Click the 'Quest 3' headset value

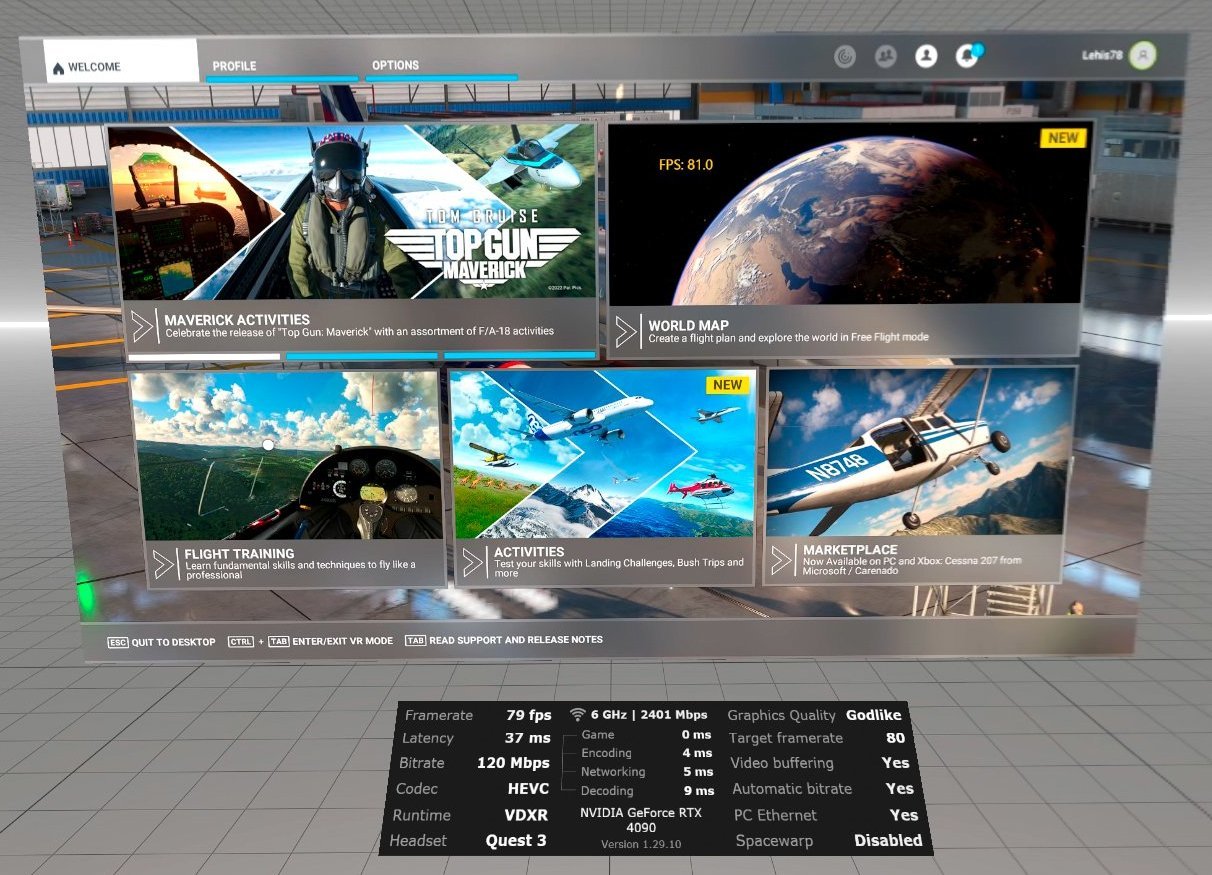516,841
